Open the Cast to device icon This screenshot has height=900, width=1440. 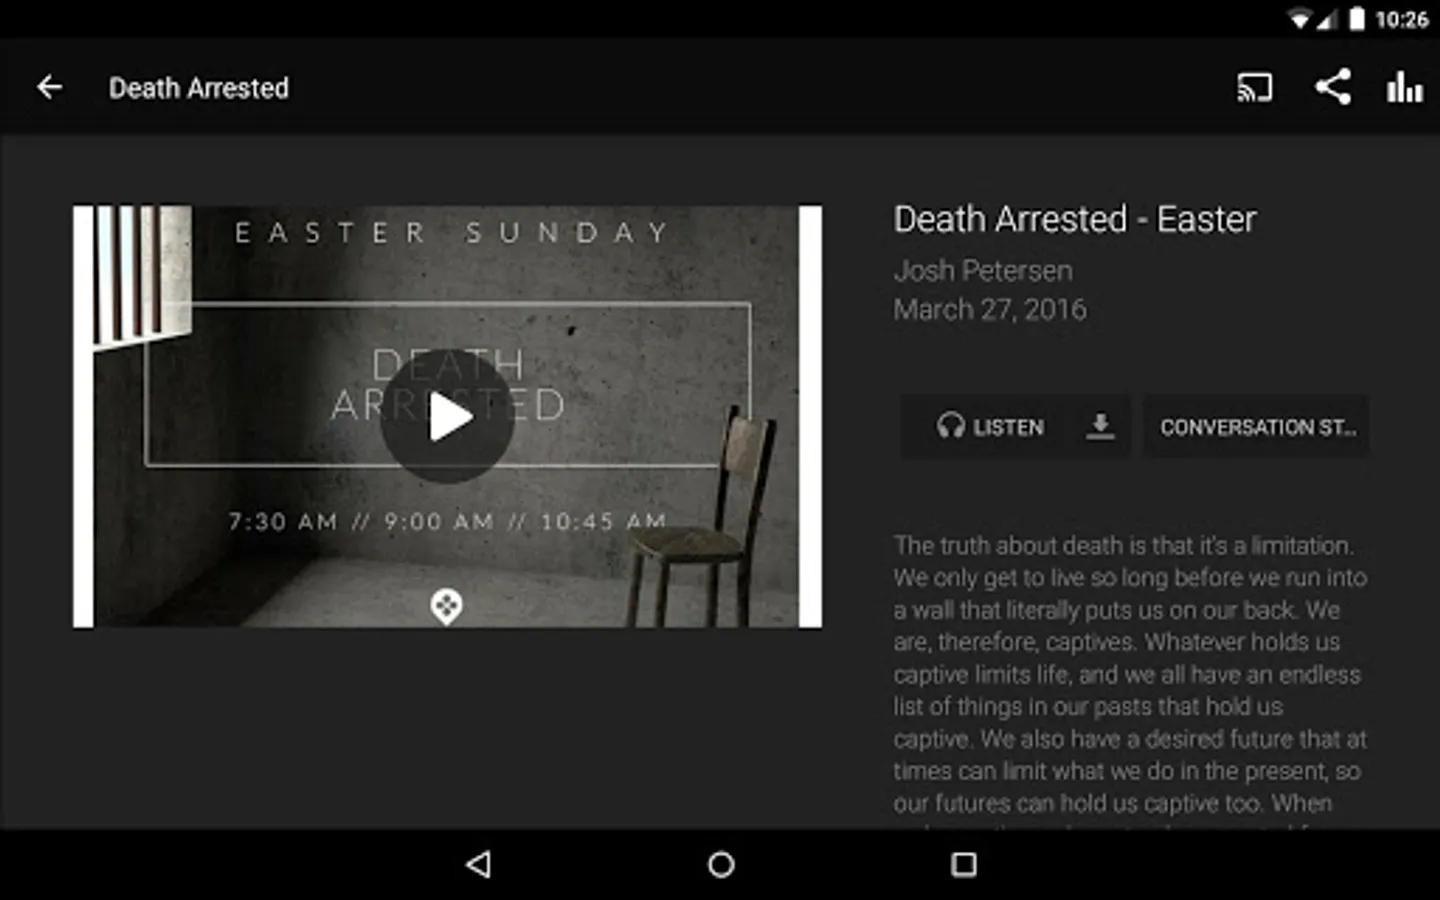point(1255,88)
